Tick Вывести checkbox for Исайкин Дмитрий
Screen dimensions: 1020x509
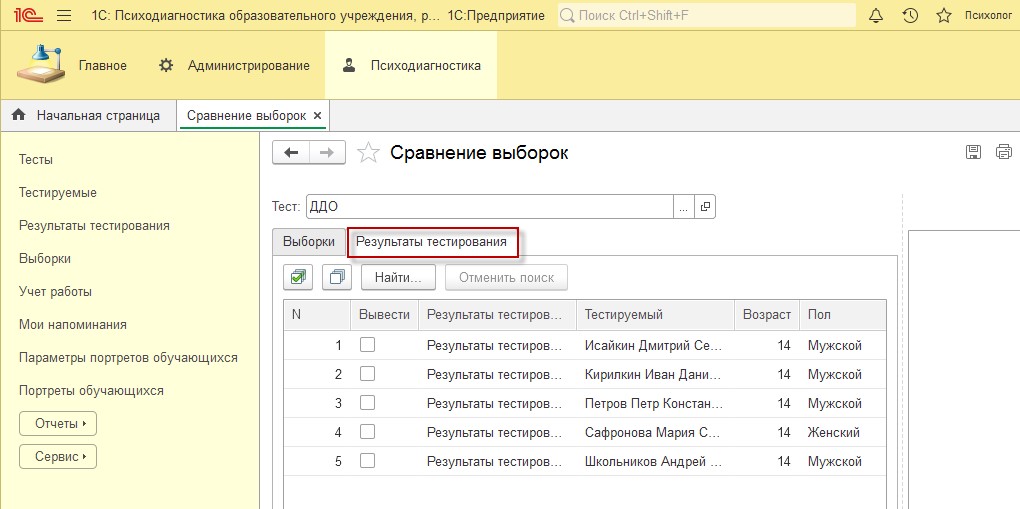tap(368, 345)
